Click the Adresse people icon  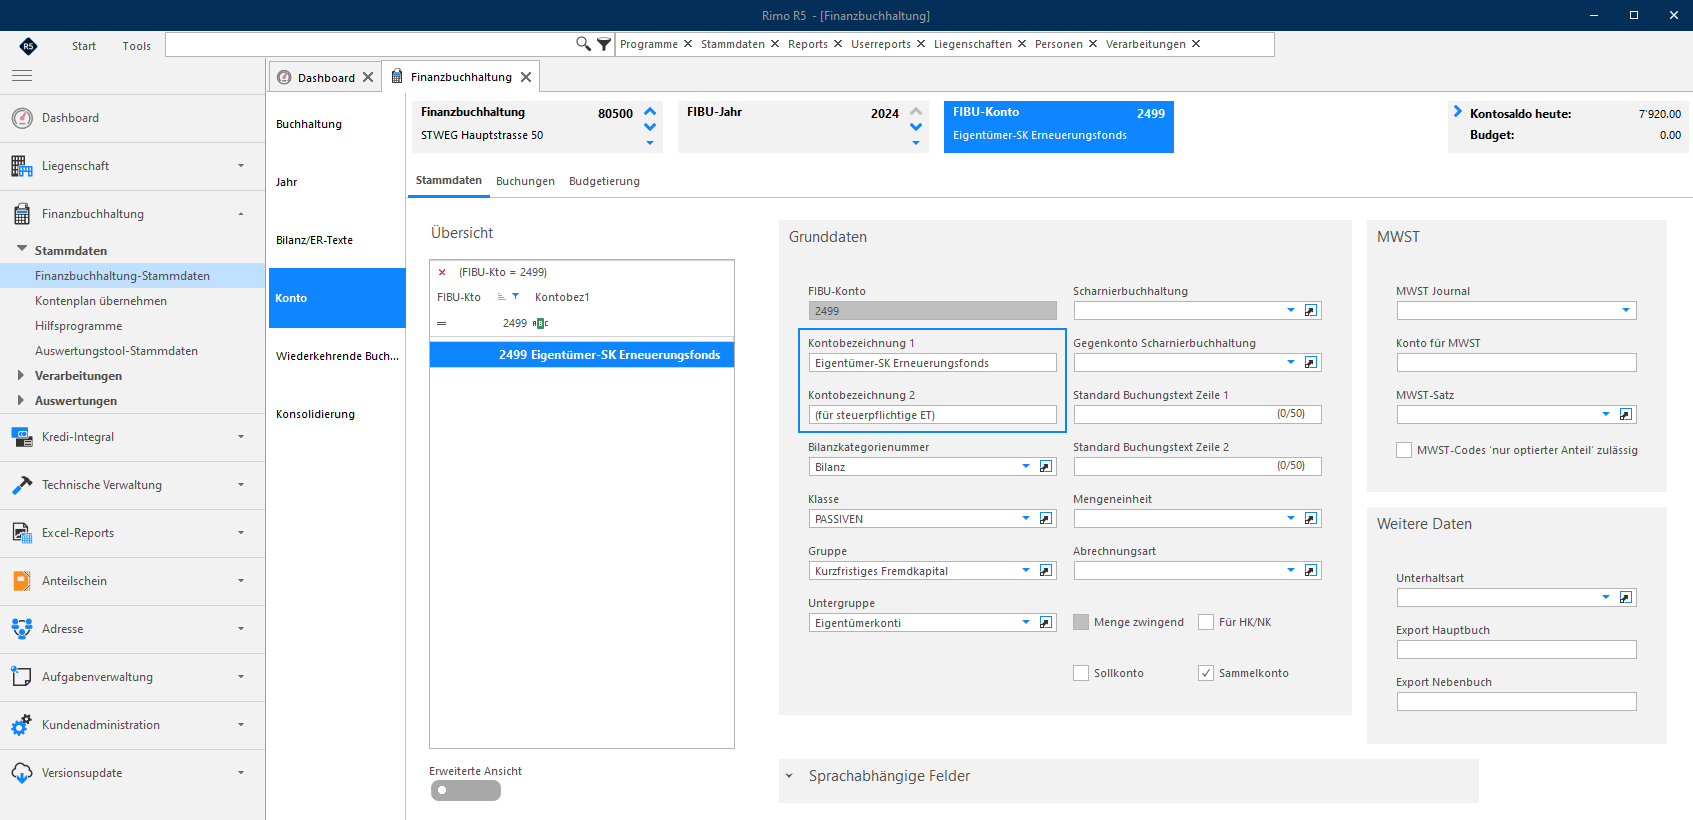tap(22, 629)
